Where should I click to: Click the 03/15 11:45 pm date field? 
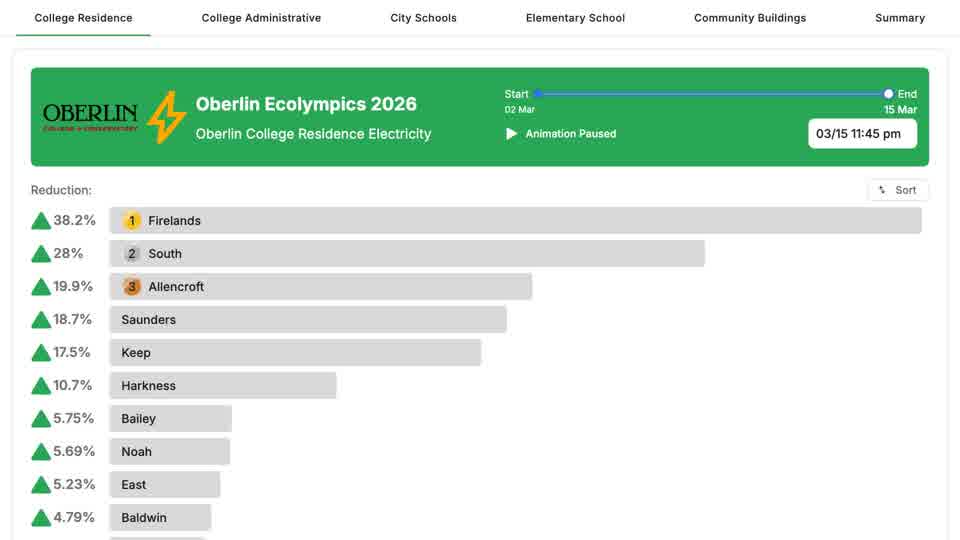tap(862, 133)
